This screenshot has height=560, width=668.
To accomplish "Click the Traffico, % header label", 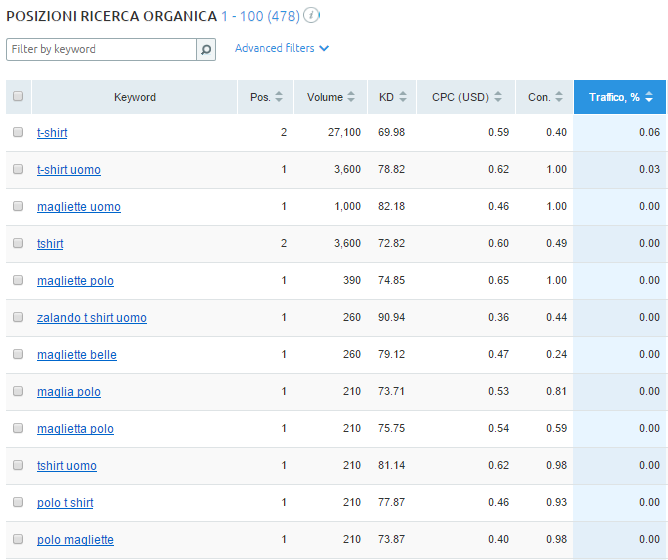I will point(614,97).
